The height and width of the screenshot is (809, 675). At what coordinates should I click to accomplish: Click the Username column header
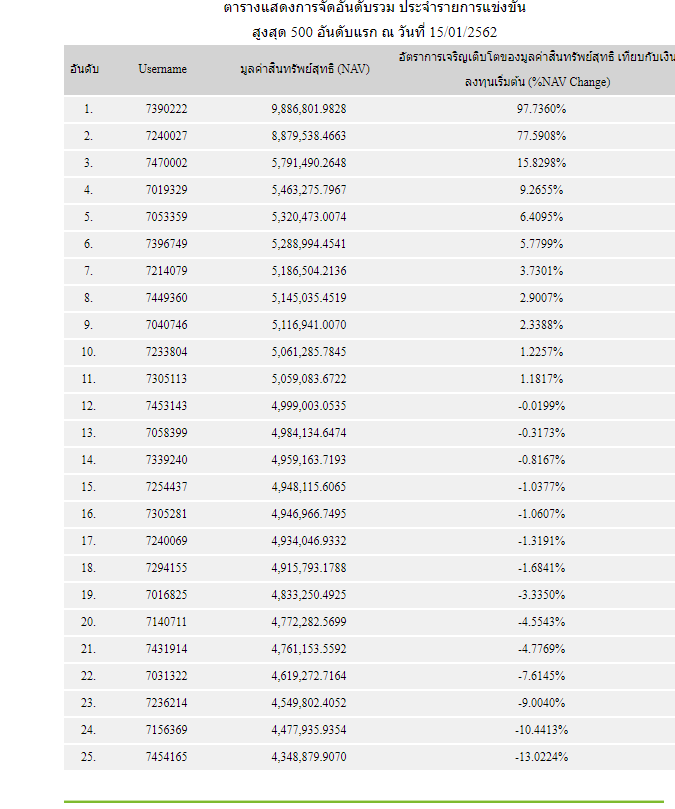162,70
